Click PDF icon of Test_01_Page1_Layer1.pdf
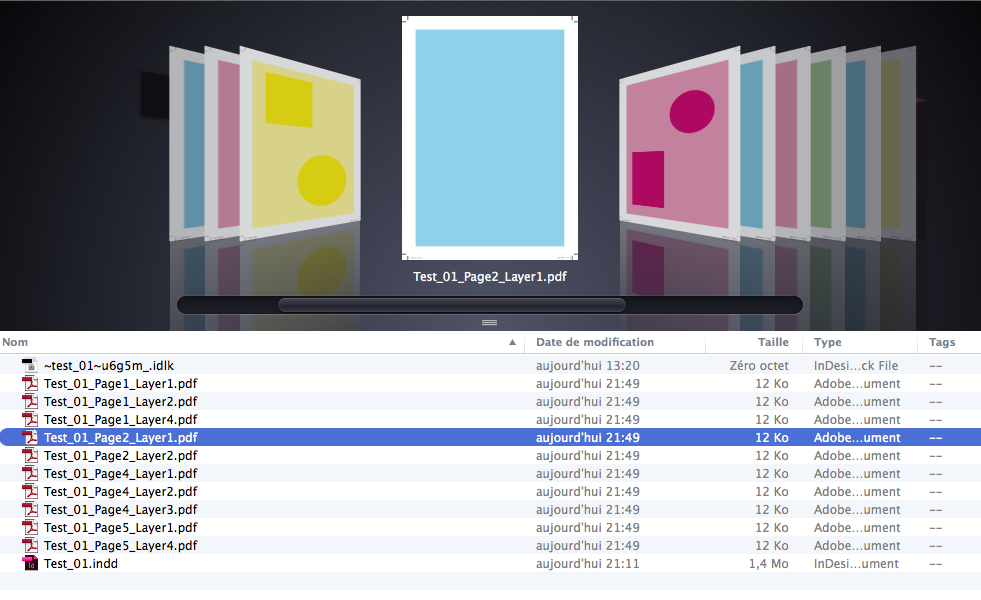 pos(29,384)
